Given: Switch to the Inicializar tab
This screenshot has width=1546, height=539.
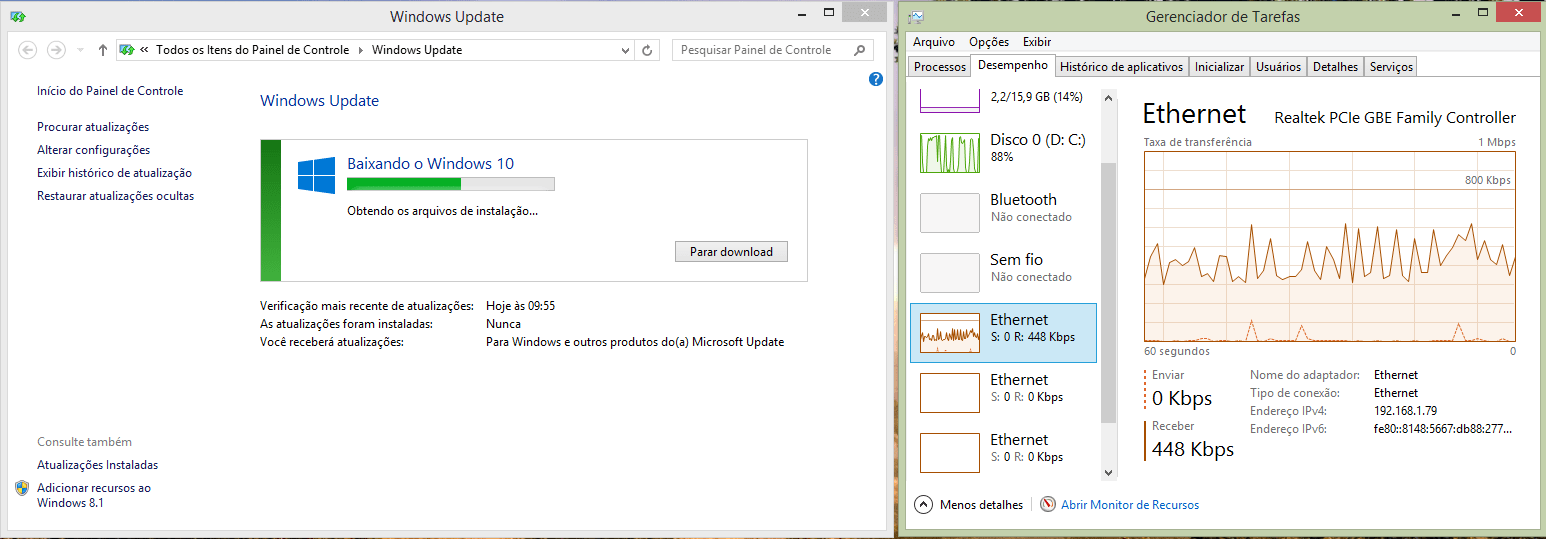Looking at the screenshot, I should (x=1219, y=67).
